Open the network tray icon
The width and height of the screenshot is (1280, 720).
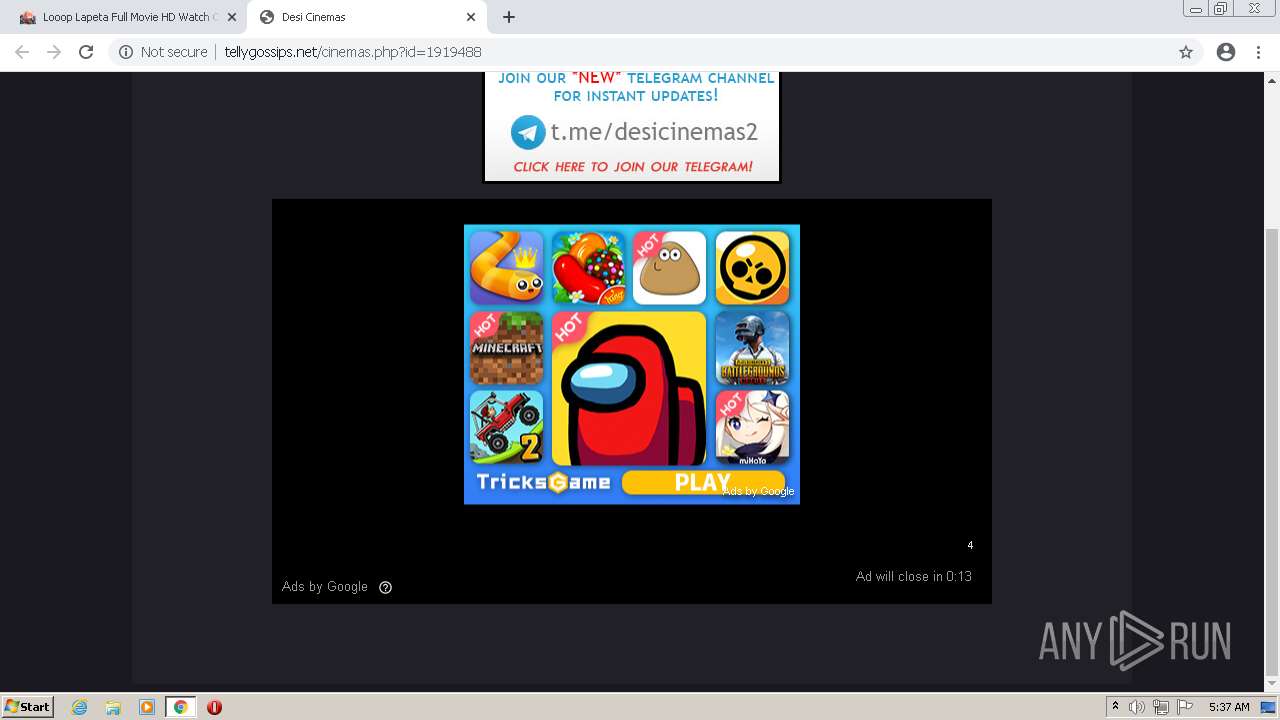tap(1161, 707)
